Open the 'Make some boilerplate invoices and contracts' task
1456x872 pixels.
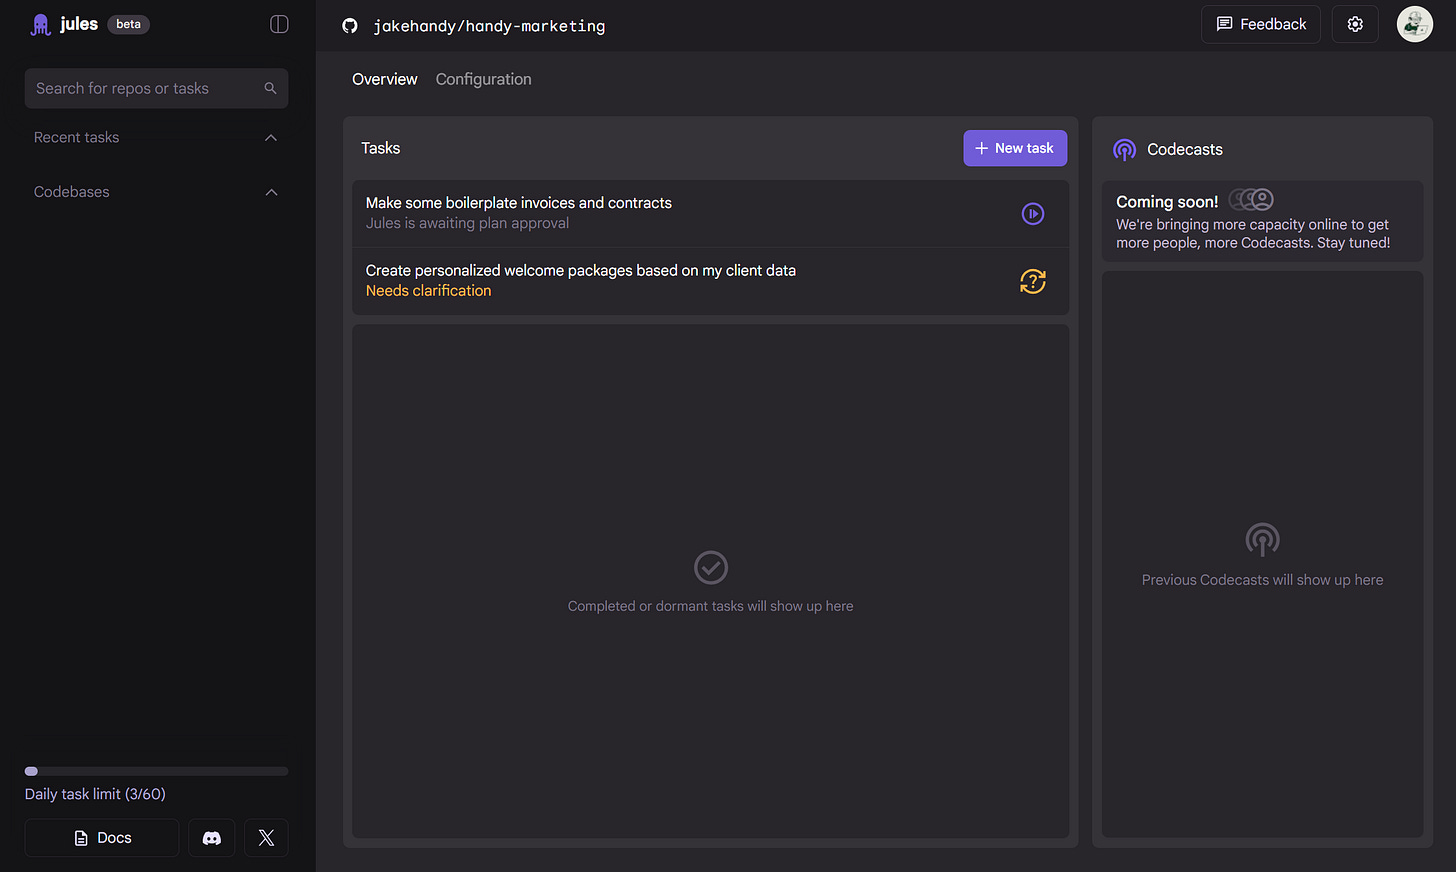(711, 214)
